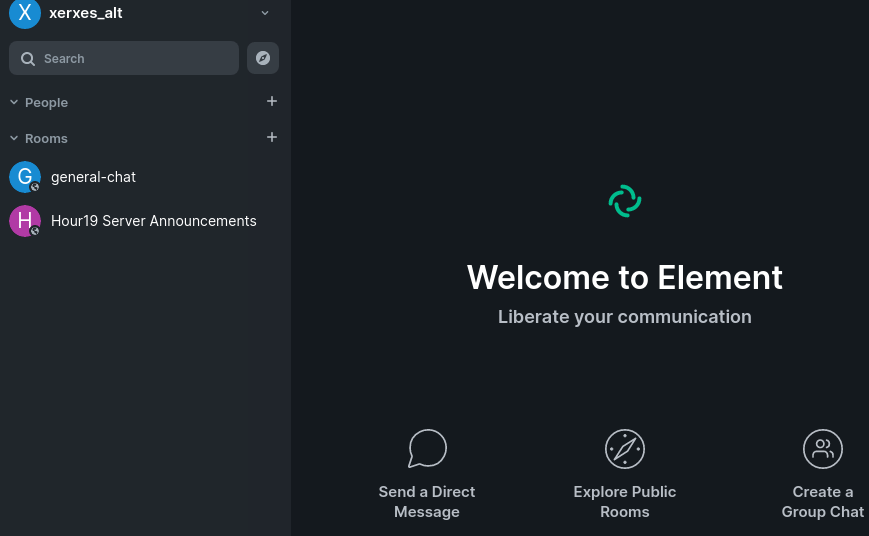The width and height of the screenshot is (869, 536).
Task: Open Hour19 Server Announcements room
Action: [x=153, y=221]
